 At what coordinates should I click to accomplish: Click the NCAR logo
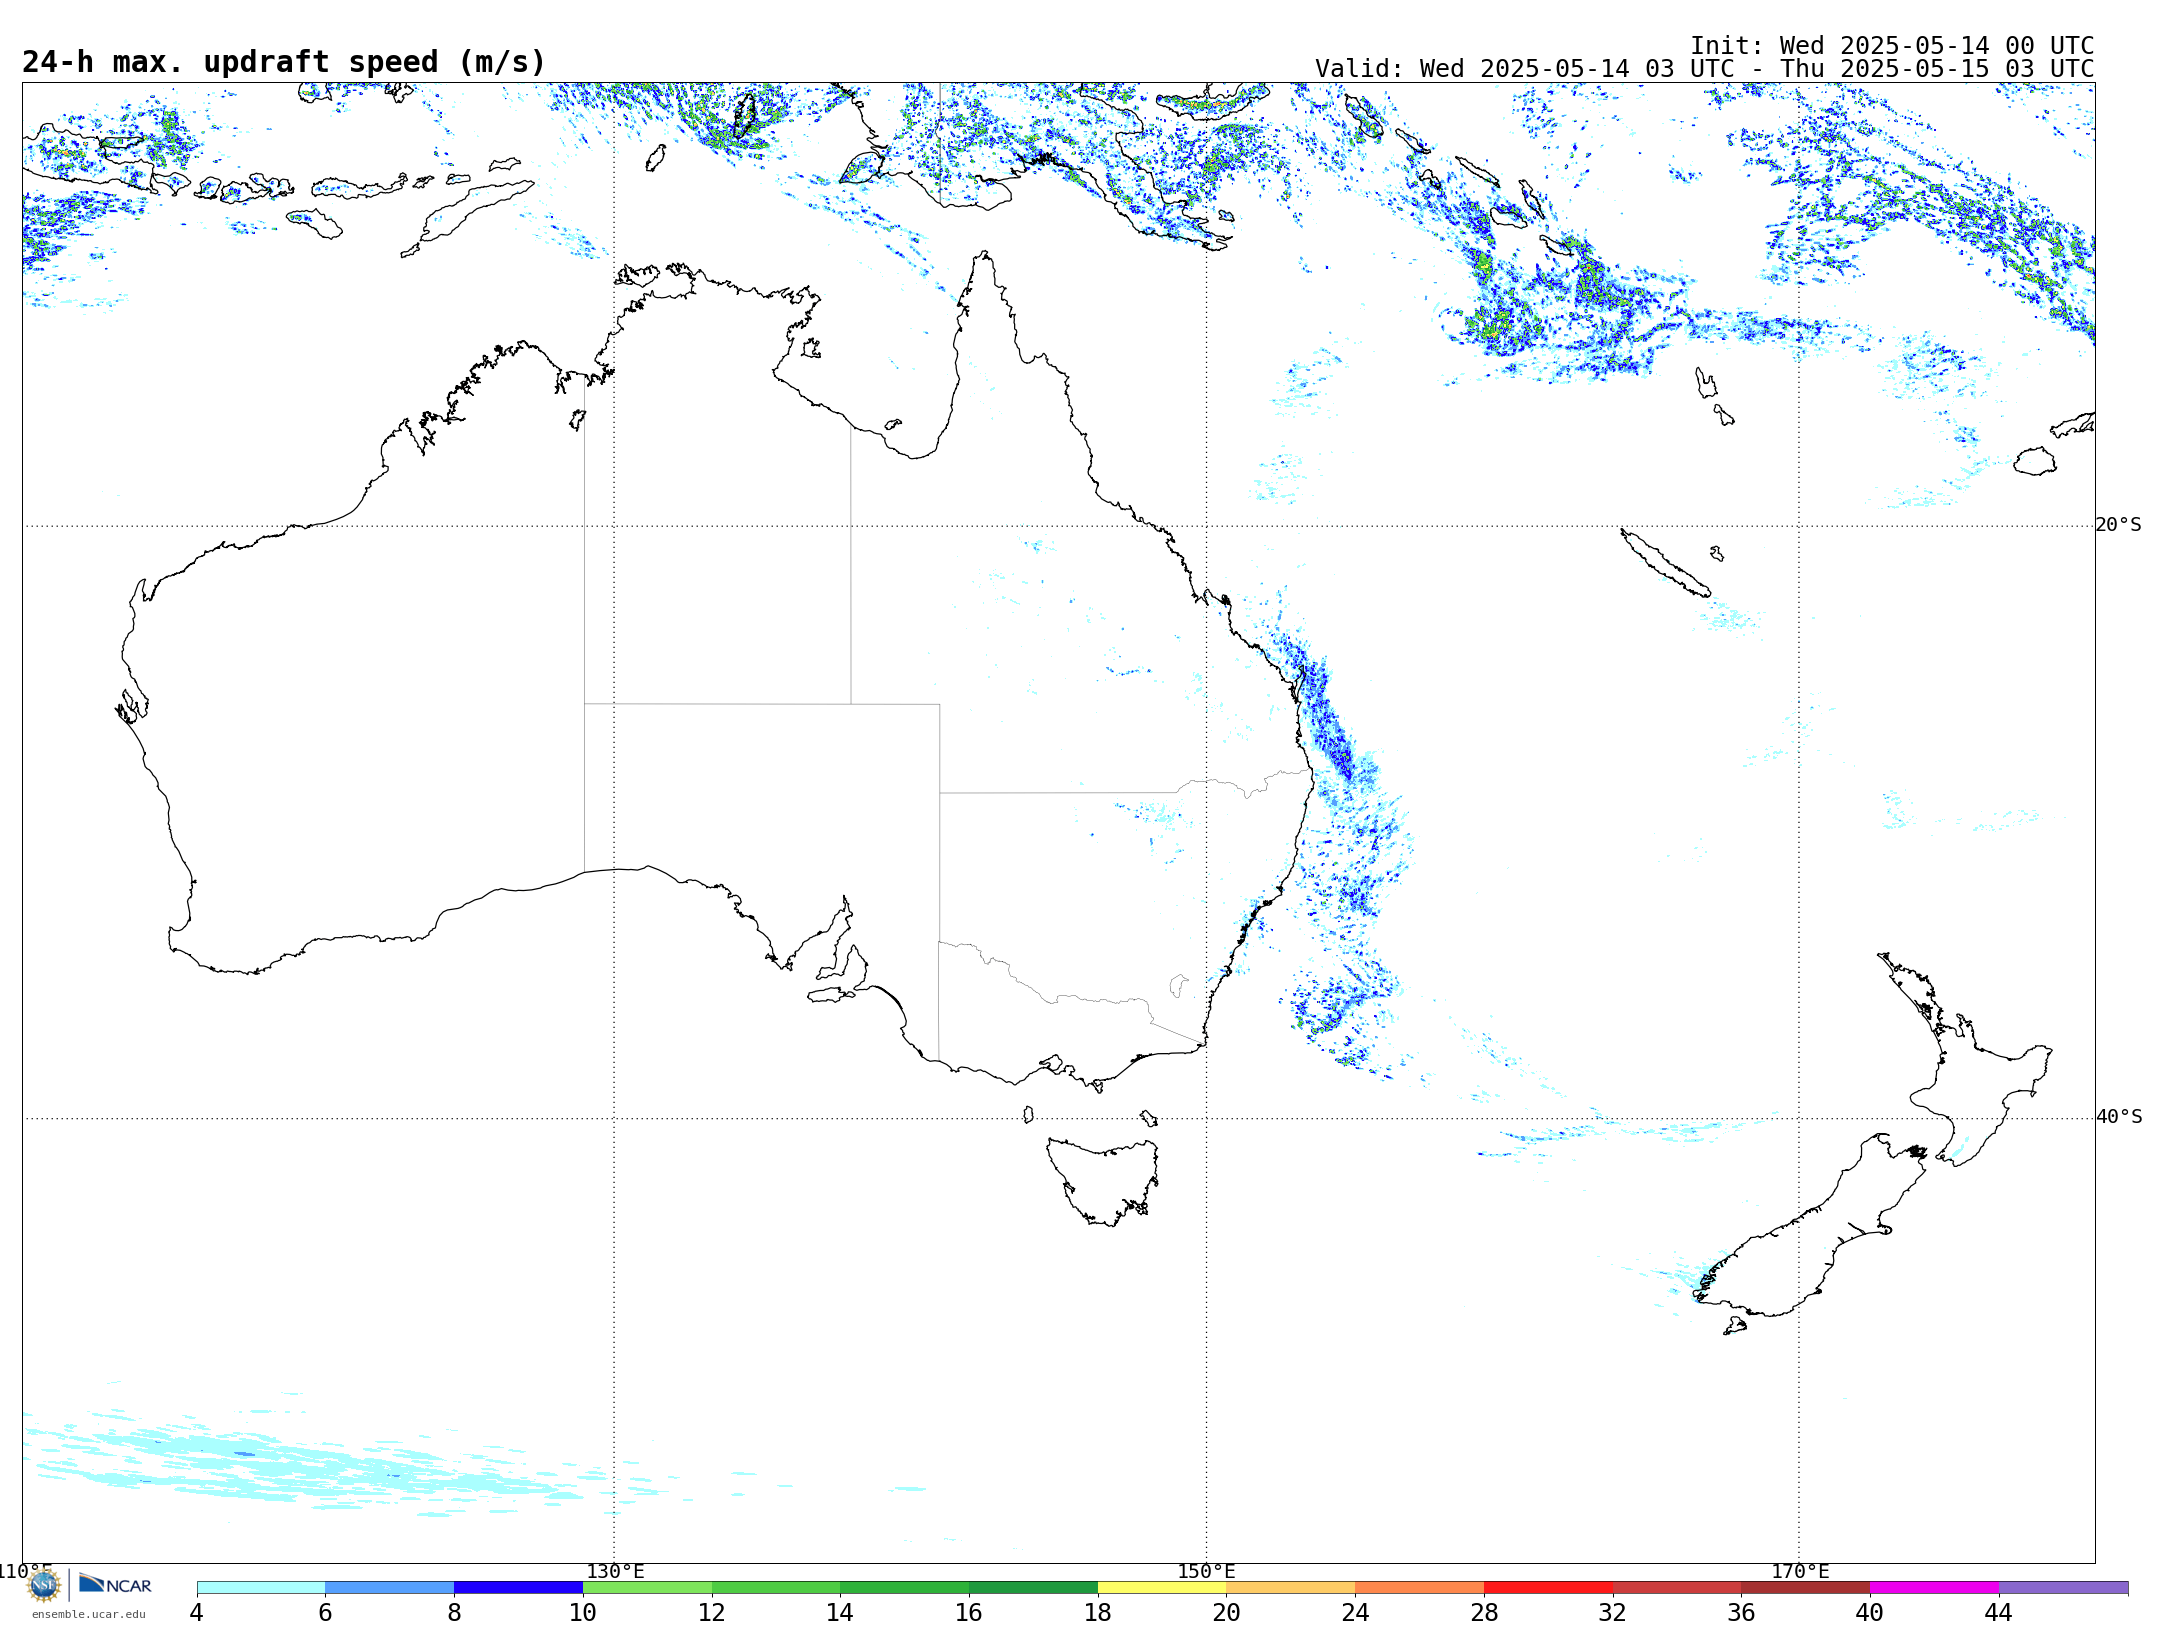coord(115,1584)
